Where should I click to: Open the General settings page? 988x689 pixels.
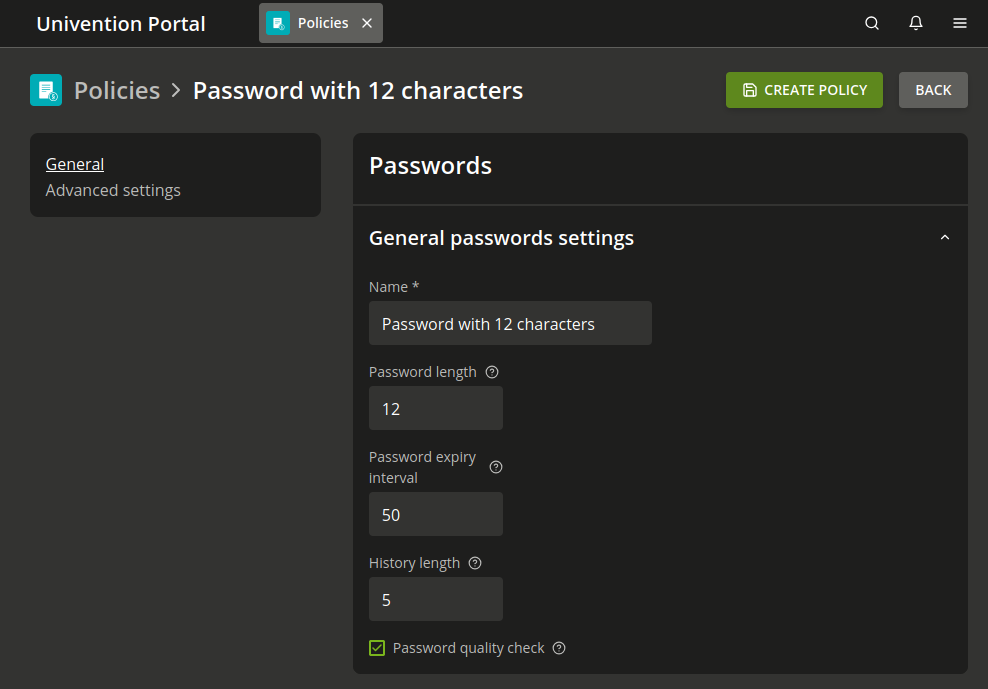75,164
